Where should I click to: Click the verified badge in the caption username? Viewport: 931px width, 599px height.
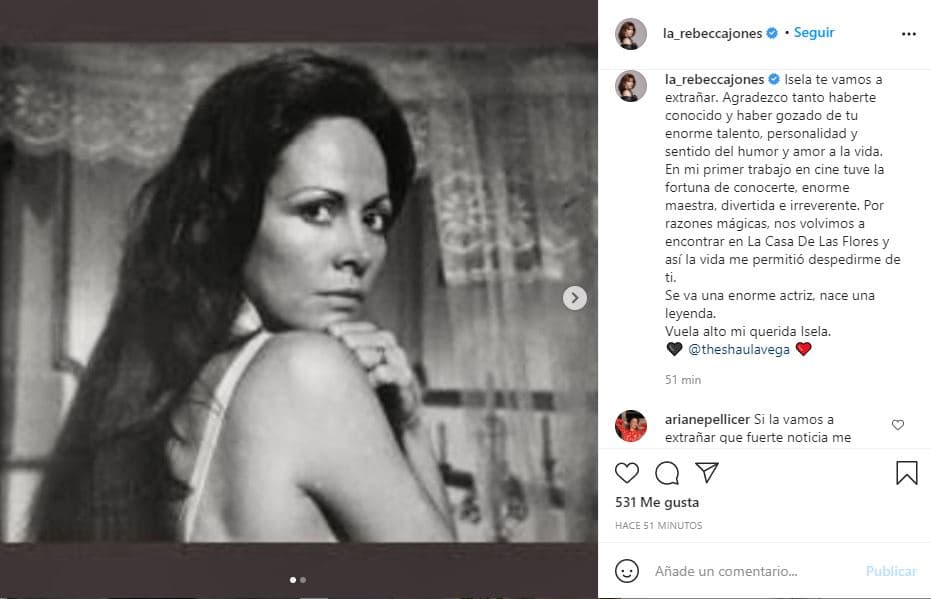pos(775,79)
